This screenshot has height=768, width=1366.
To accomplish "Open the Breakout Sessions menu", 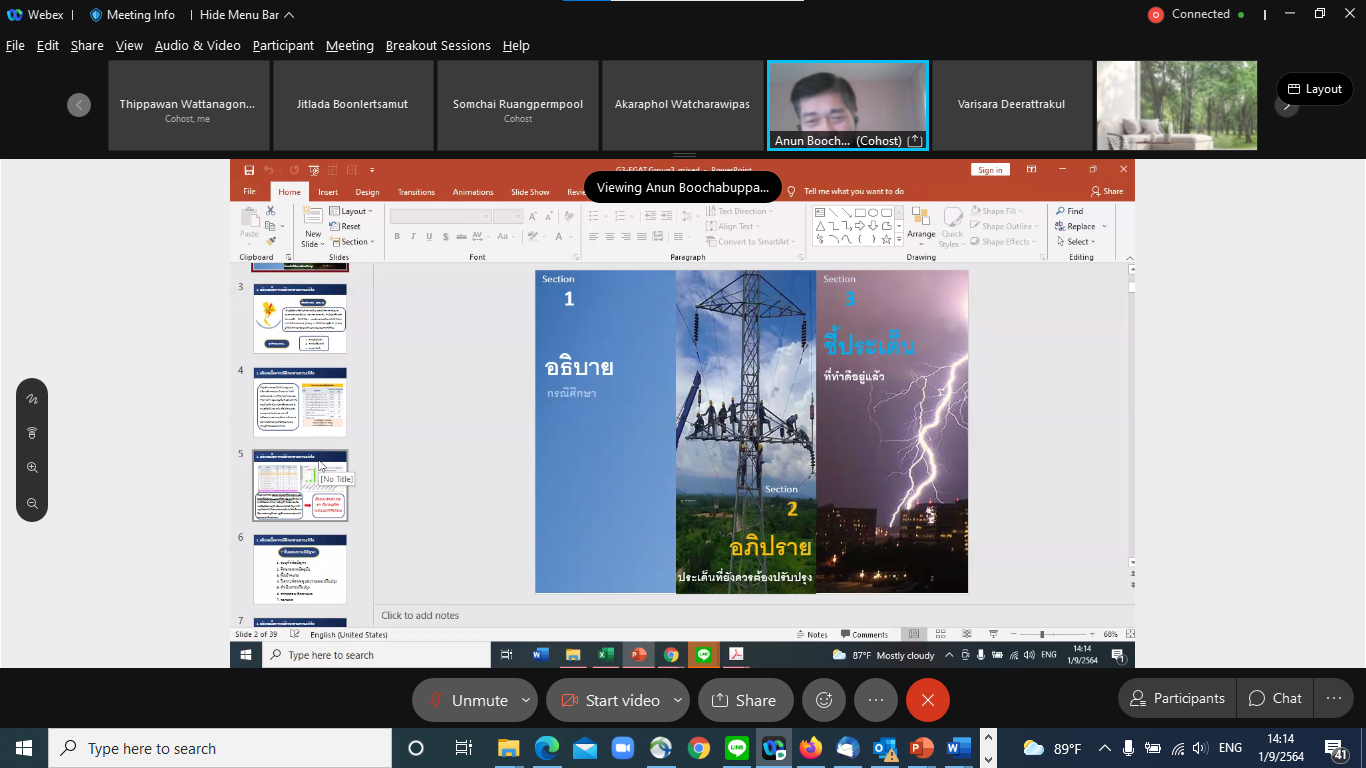I will (x=438, y=46).
